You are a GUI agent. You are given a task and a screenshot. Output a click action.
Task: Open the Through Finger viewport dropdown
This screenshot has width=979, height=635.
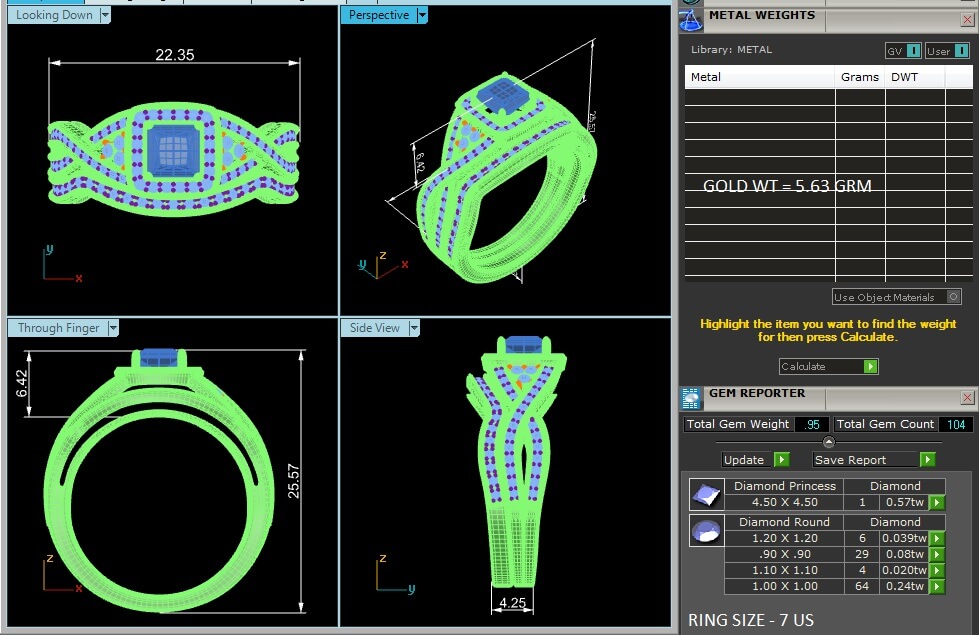coord(113,328)
